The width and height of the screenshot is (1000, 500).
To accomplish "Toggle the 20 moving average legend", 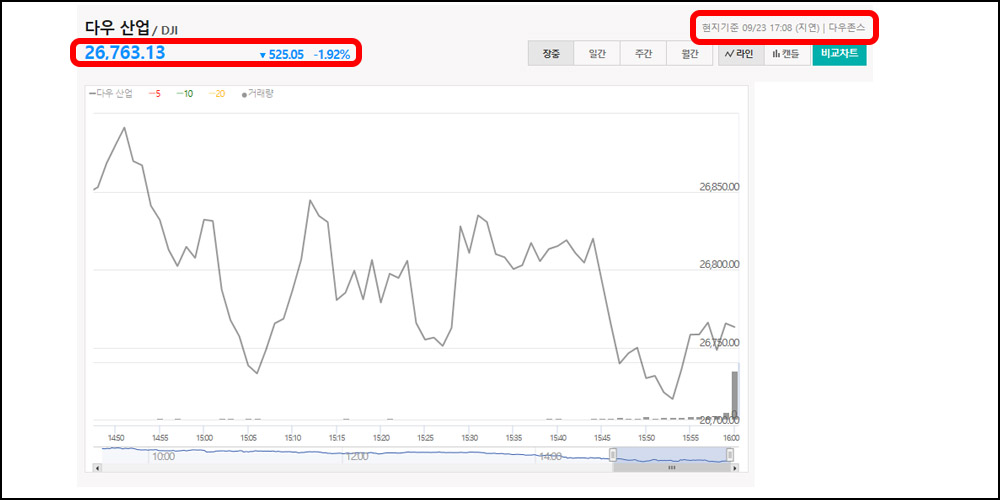I will point(217,94).
